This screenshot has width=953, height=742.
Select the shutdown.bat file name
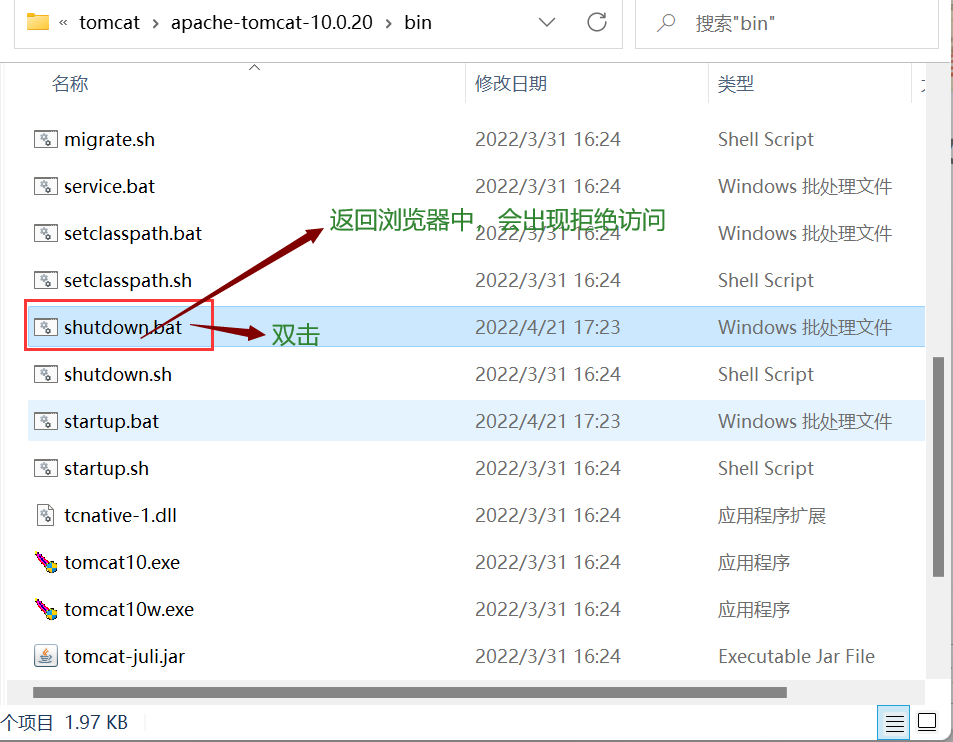pyautogui.click(x=123, y=328)
